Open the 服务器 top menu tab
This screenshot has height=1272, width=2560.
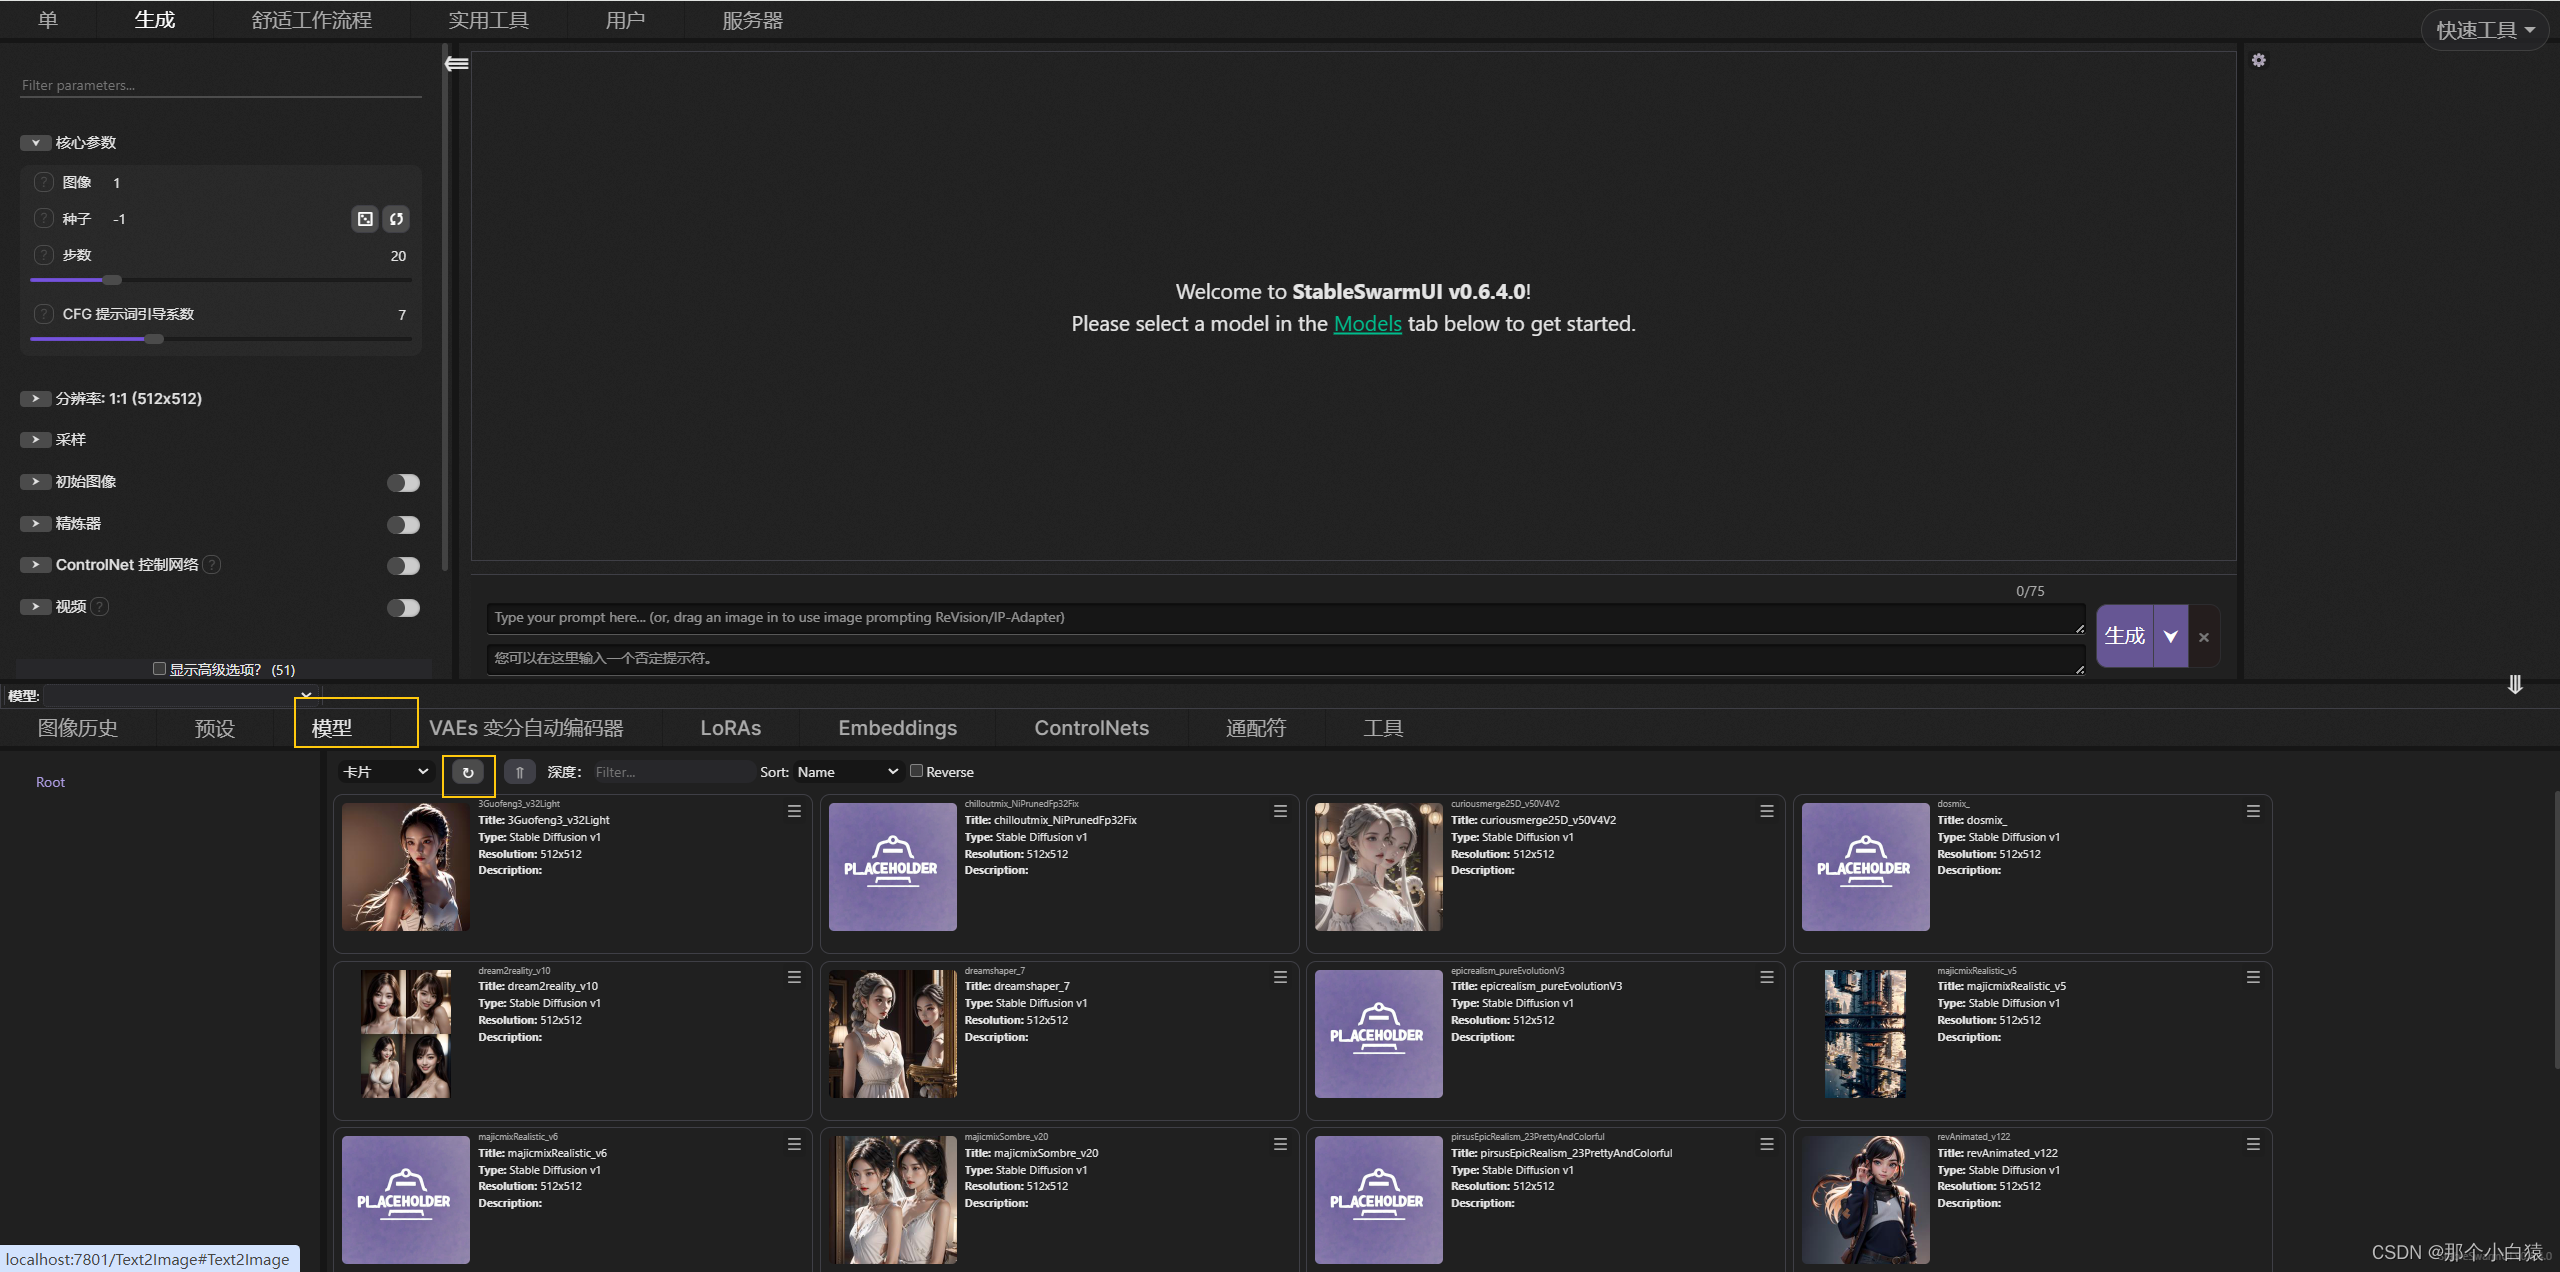(x=752, y=20)
